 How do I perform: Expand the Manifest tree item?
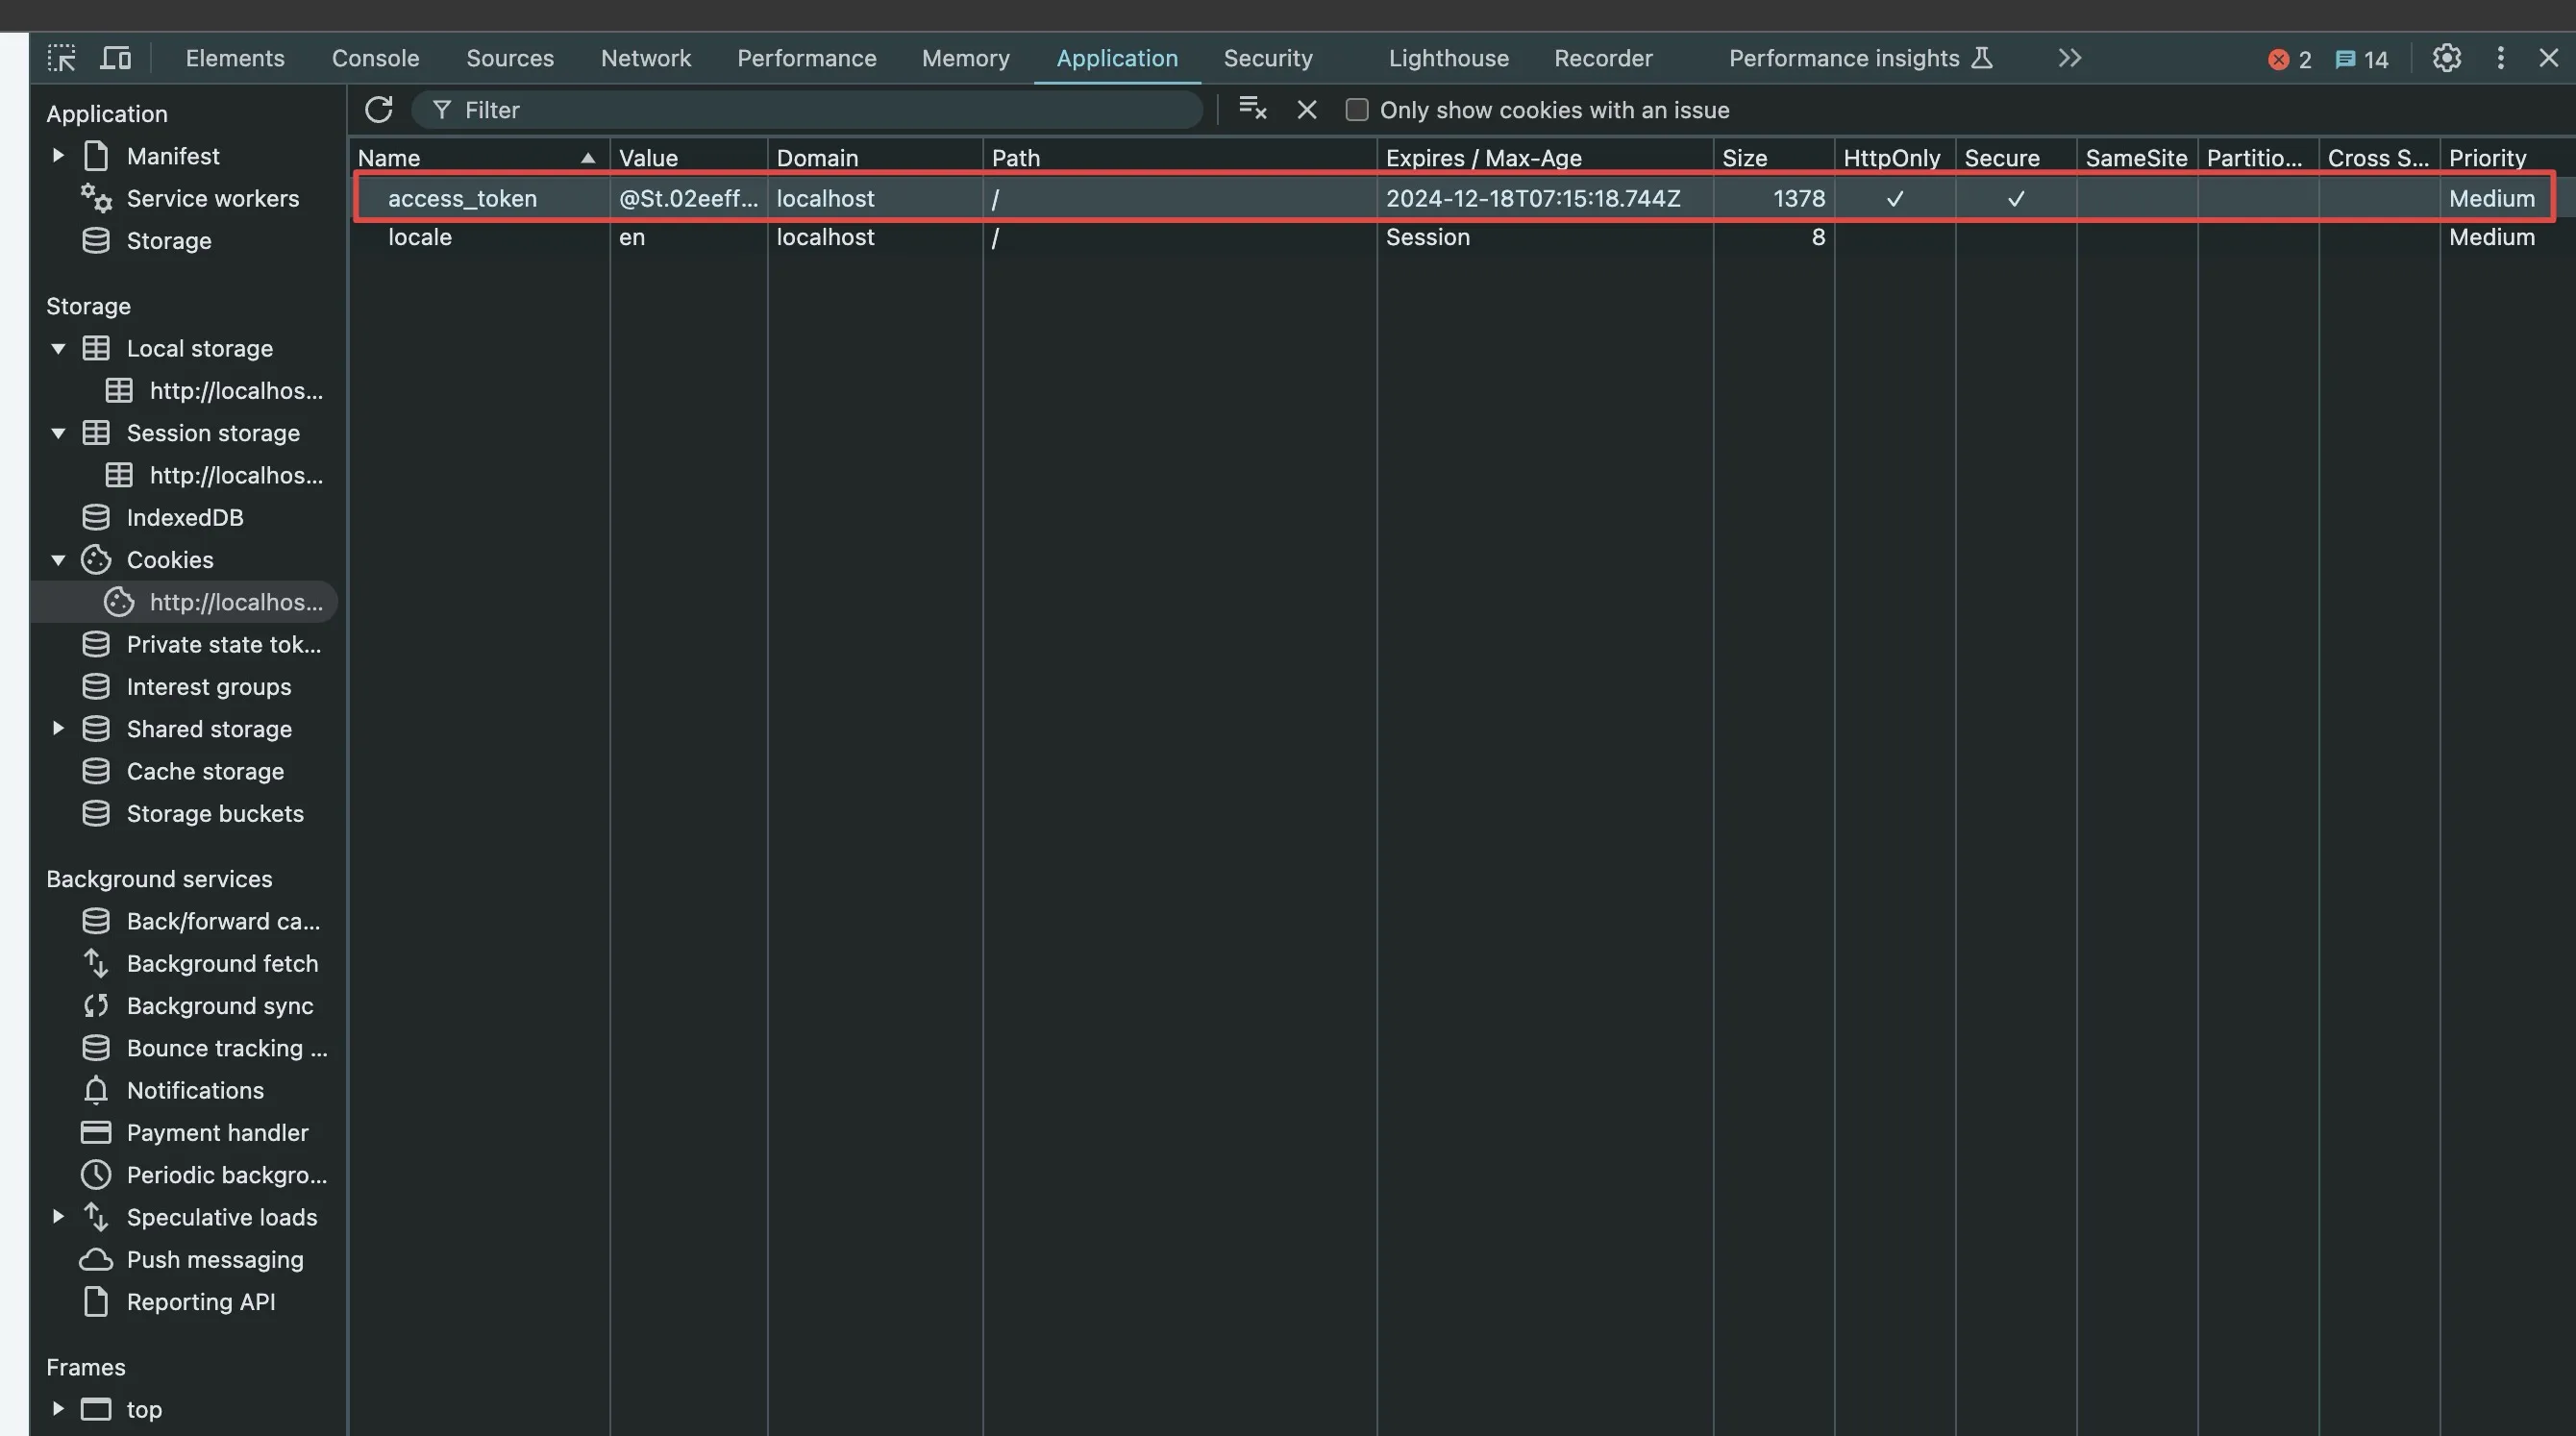pos(58,156)
